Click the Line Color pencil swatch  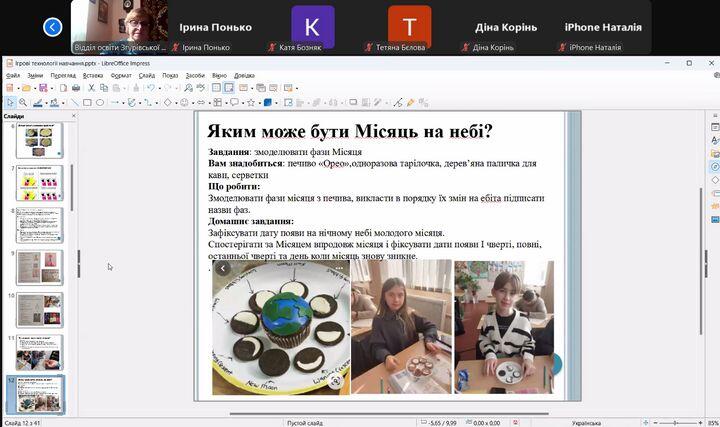tap(38, 102)
